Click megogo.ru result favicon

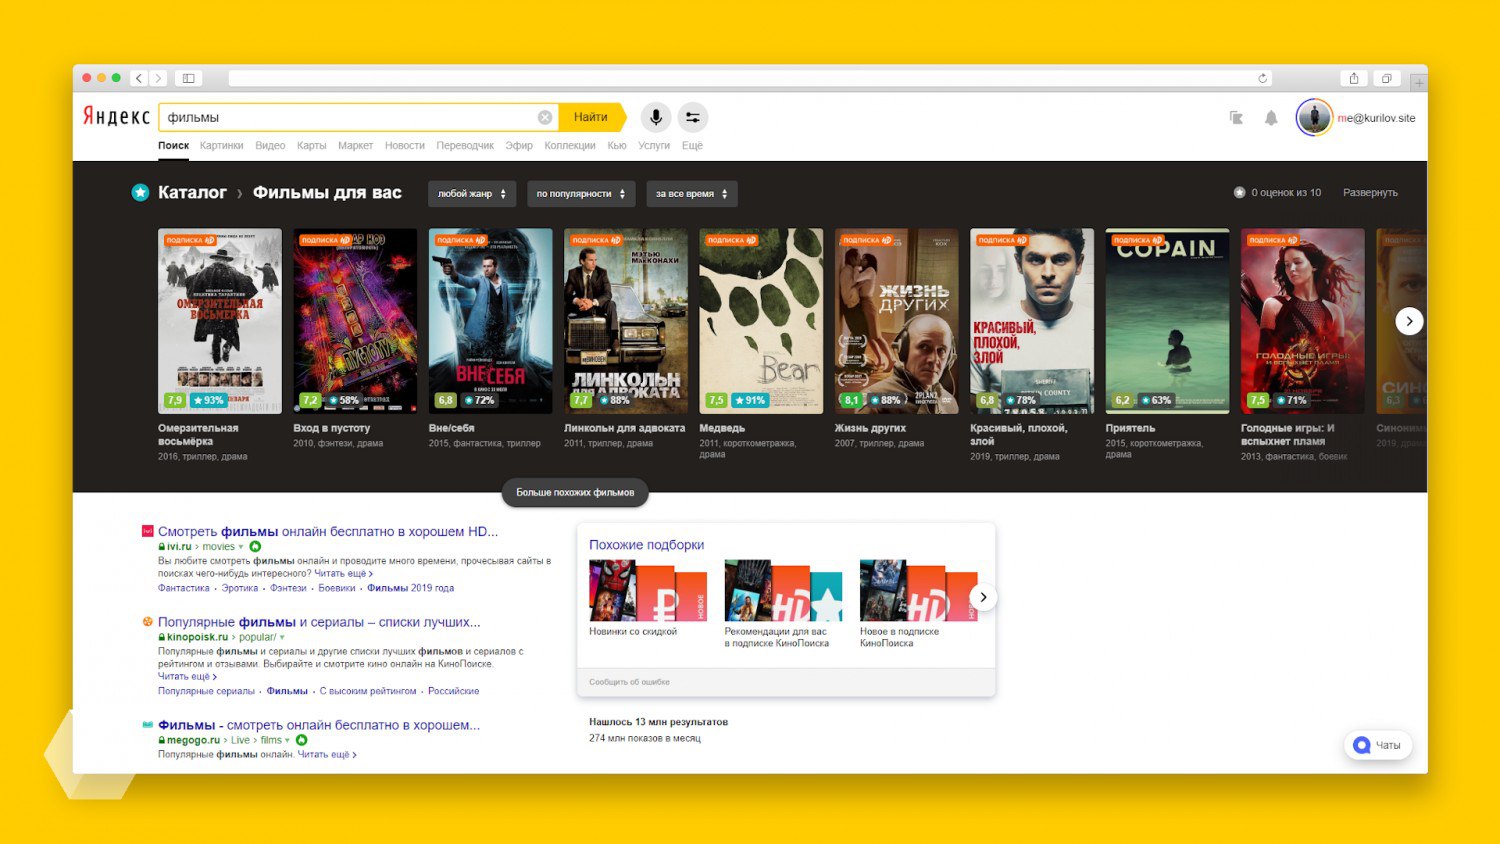point(147,724)
